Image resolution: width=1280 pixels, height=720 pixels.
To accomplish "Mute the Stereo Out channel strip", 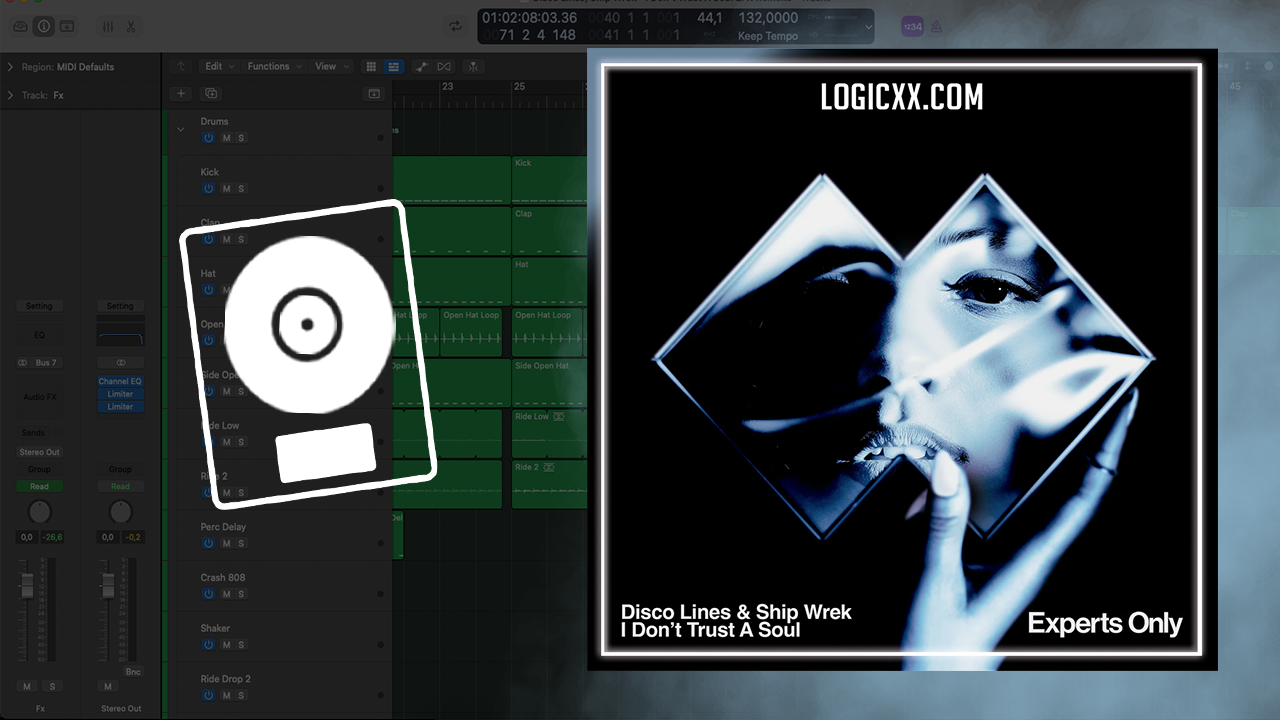I will (x=108, y=686).
